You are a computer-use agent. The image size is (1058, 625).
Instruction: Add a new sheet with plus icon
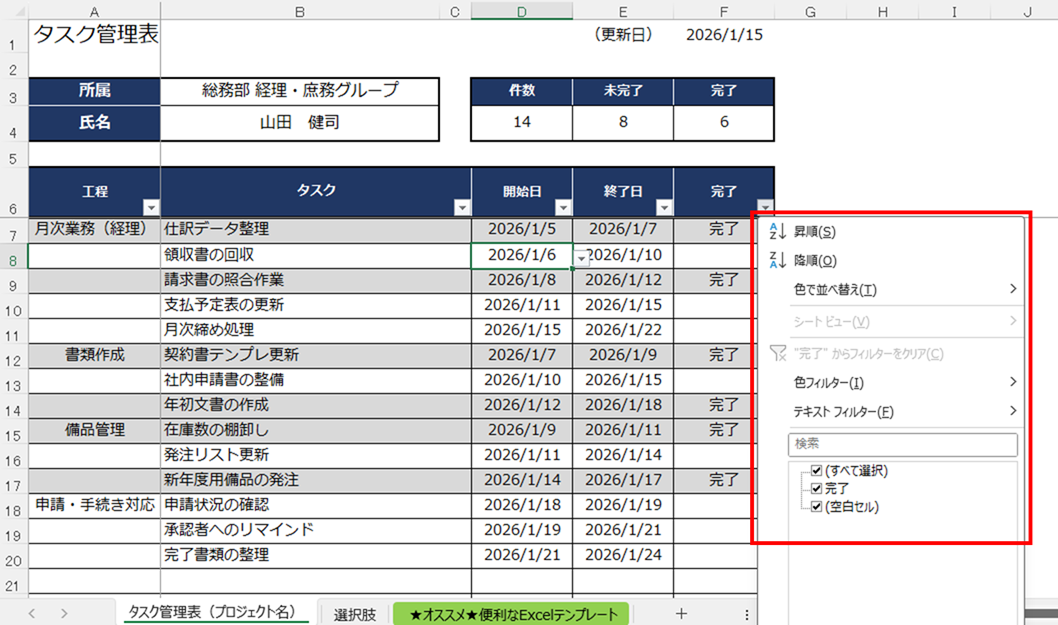click(x=681, y=614)
